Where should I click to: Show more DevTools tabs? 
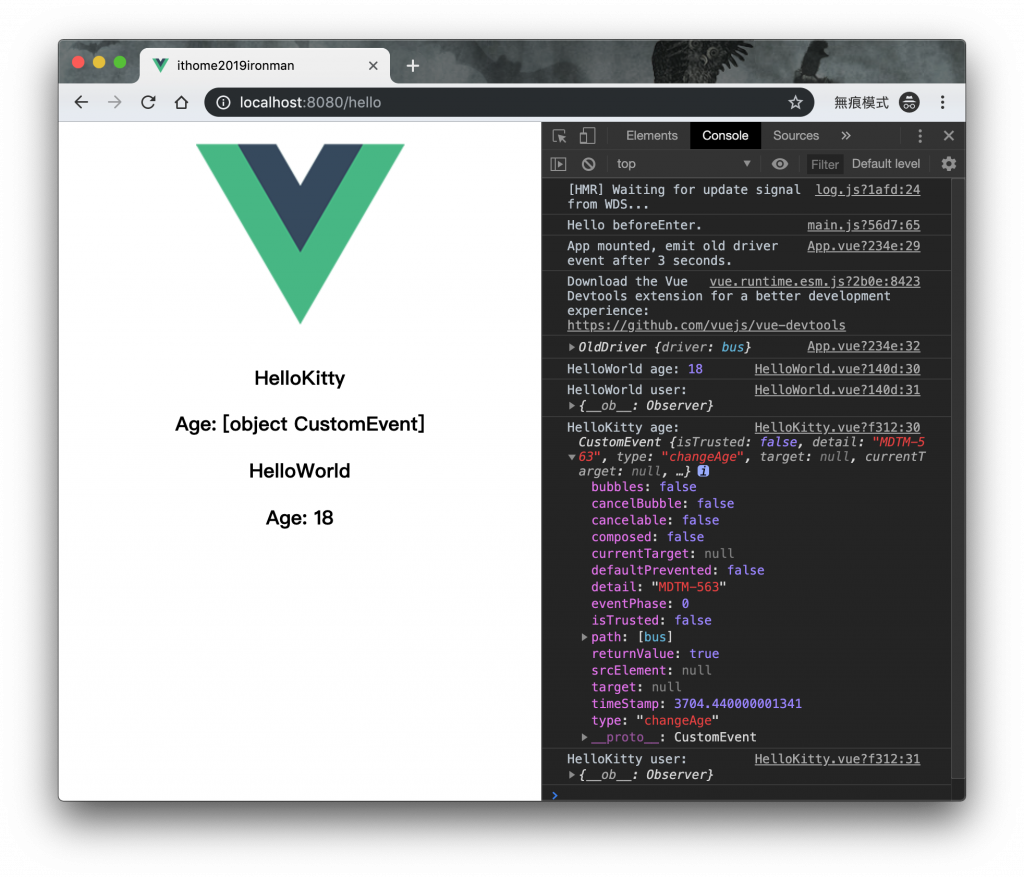[x=846, y=136]
